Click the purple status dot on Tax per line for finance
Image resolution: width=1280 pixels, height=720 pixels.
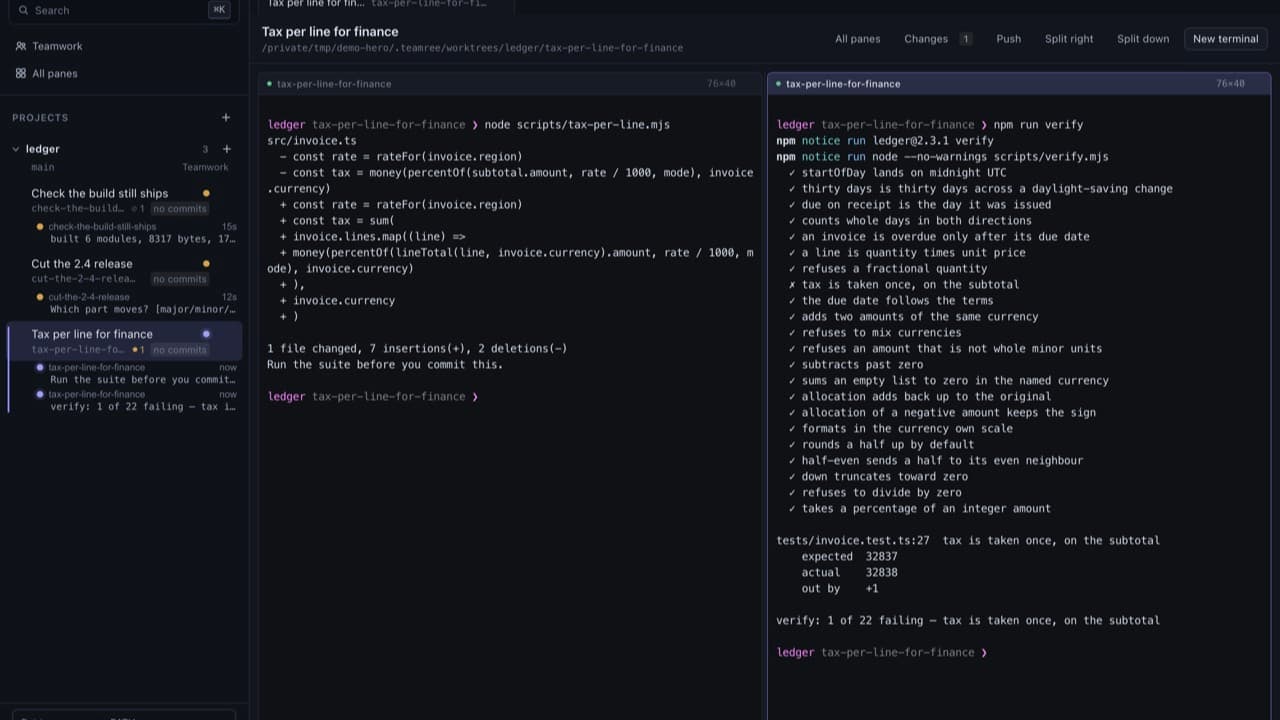coord(206,334)
